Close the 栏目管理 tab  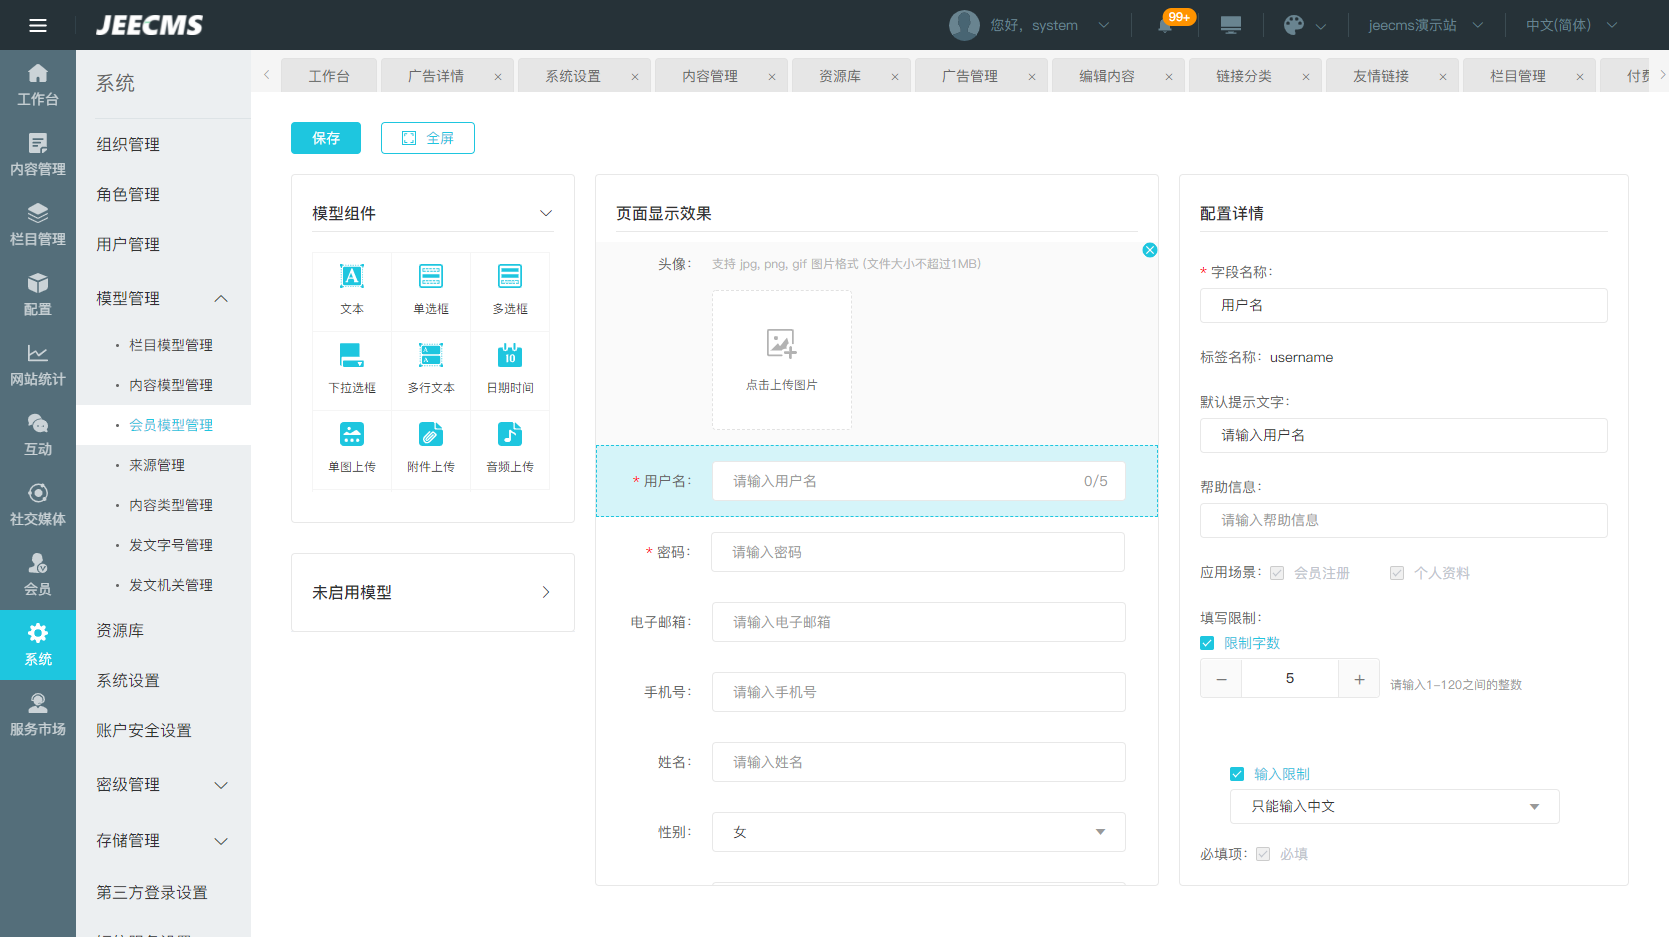(1580, 77)
